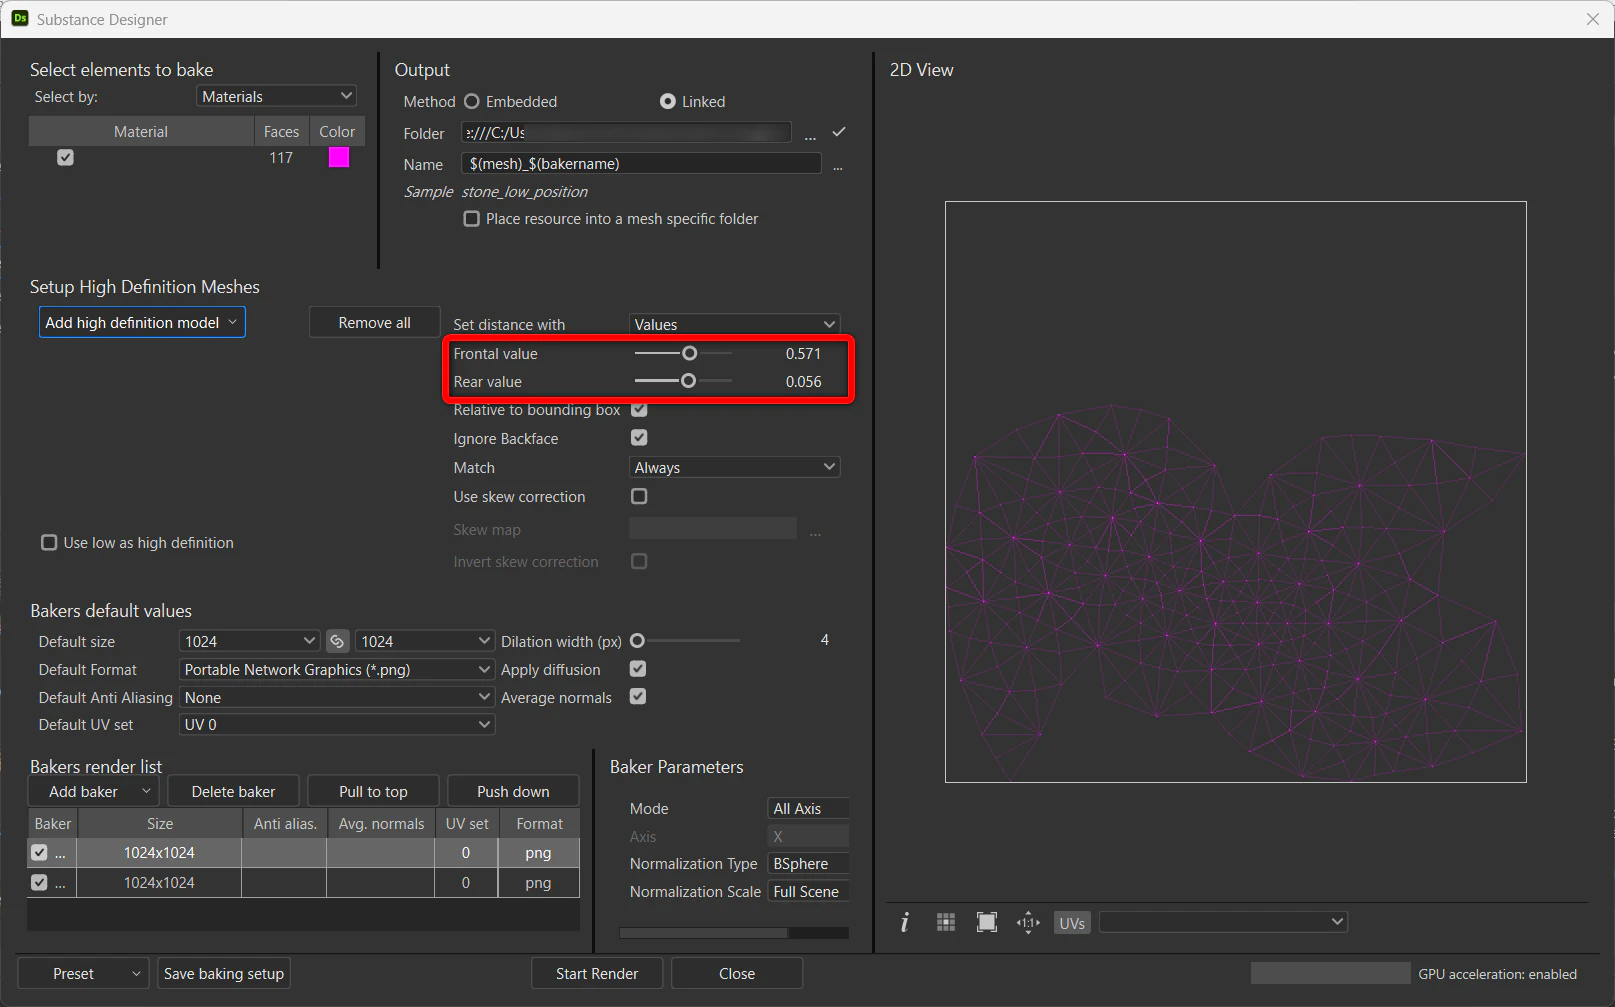Open the Default Format dropdown

pos(337,670)
